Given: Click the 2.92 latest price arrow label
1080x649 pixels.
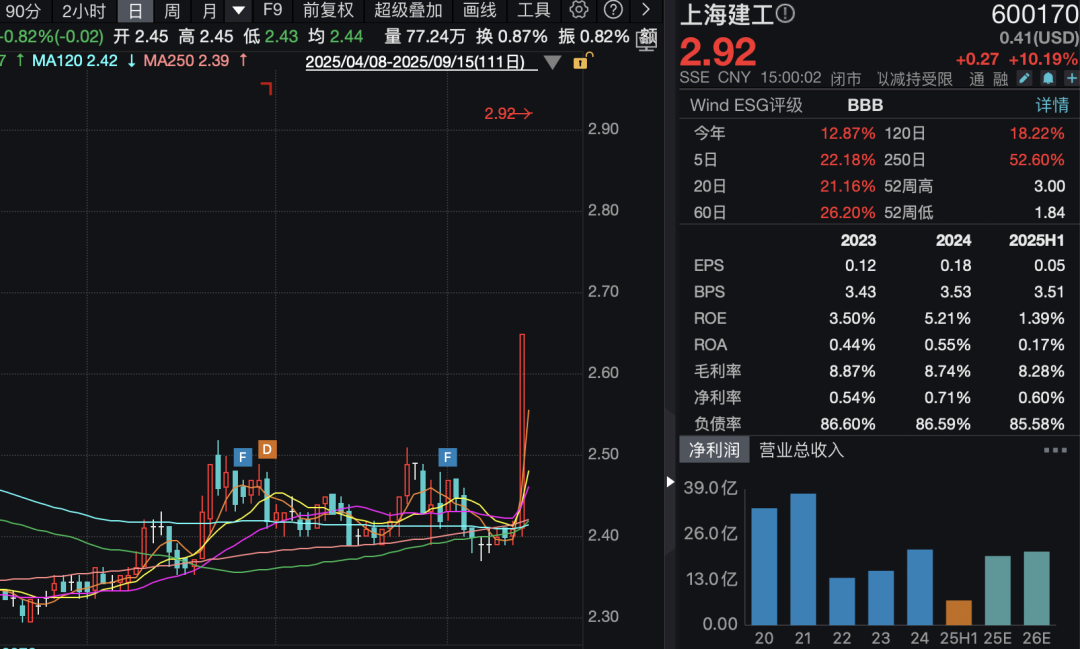Looking at the screenshot, I should tap(508, 114).
